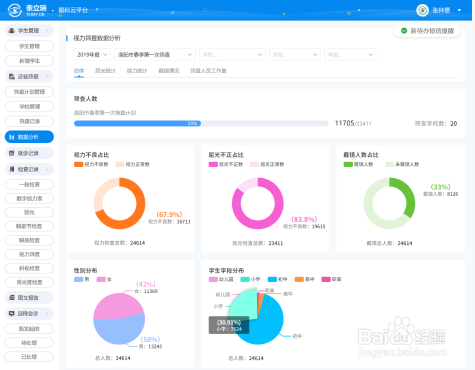Open the 年级 filter dropdown
Screen dimensions: 475x370
click(350, 55)
